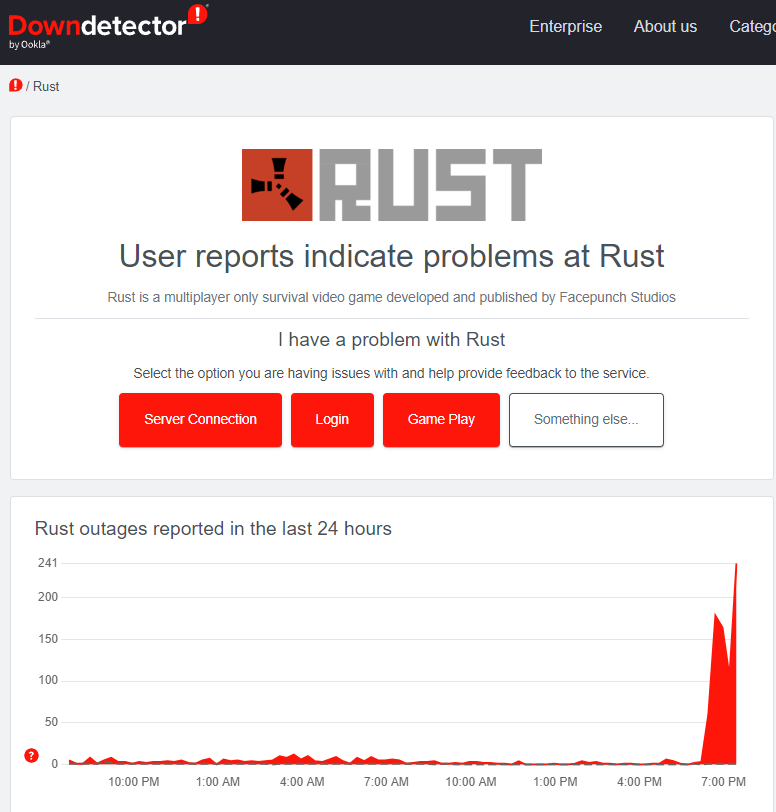Open the Categories menu item

point(752,26)
